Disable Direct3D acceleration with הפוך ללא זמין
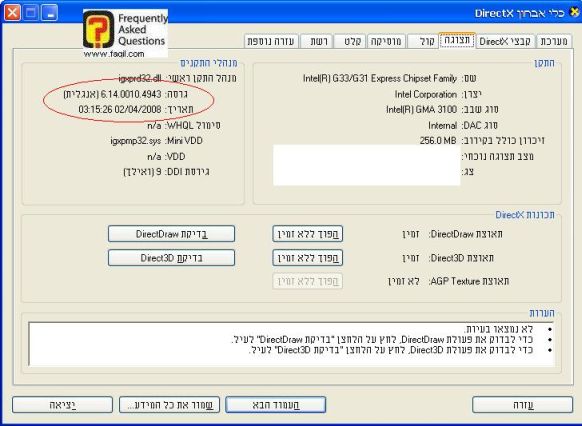Screen dimensions: 582x426 click(307, 258)
